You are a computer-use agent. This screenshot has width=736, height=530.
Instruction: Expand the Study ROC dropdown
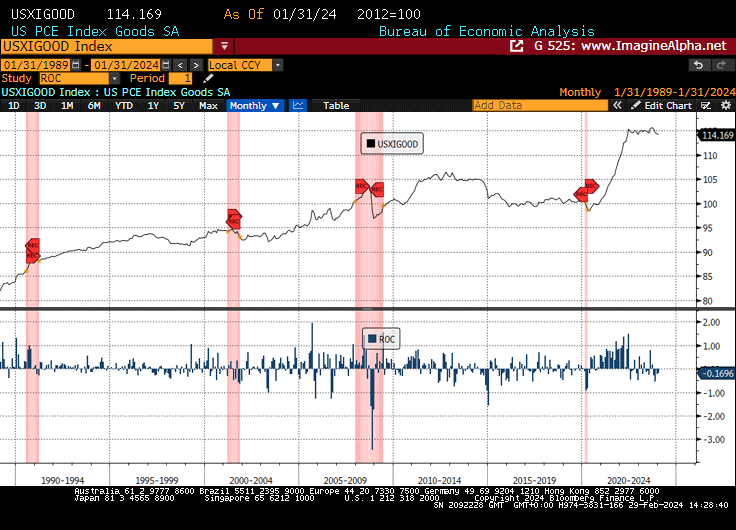point(114,78)
